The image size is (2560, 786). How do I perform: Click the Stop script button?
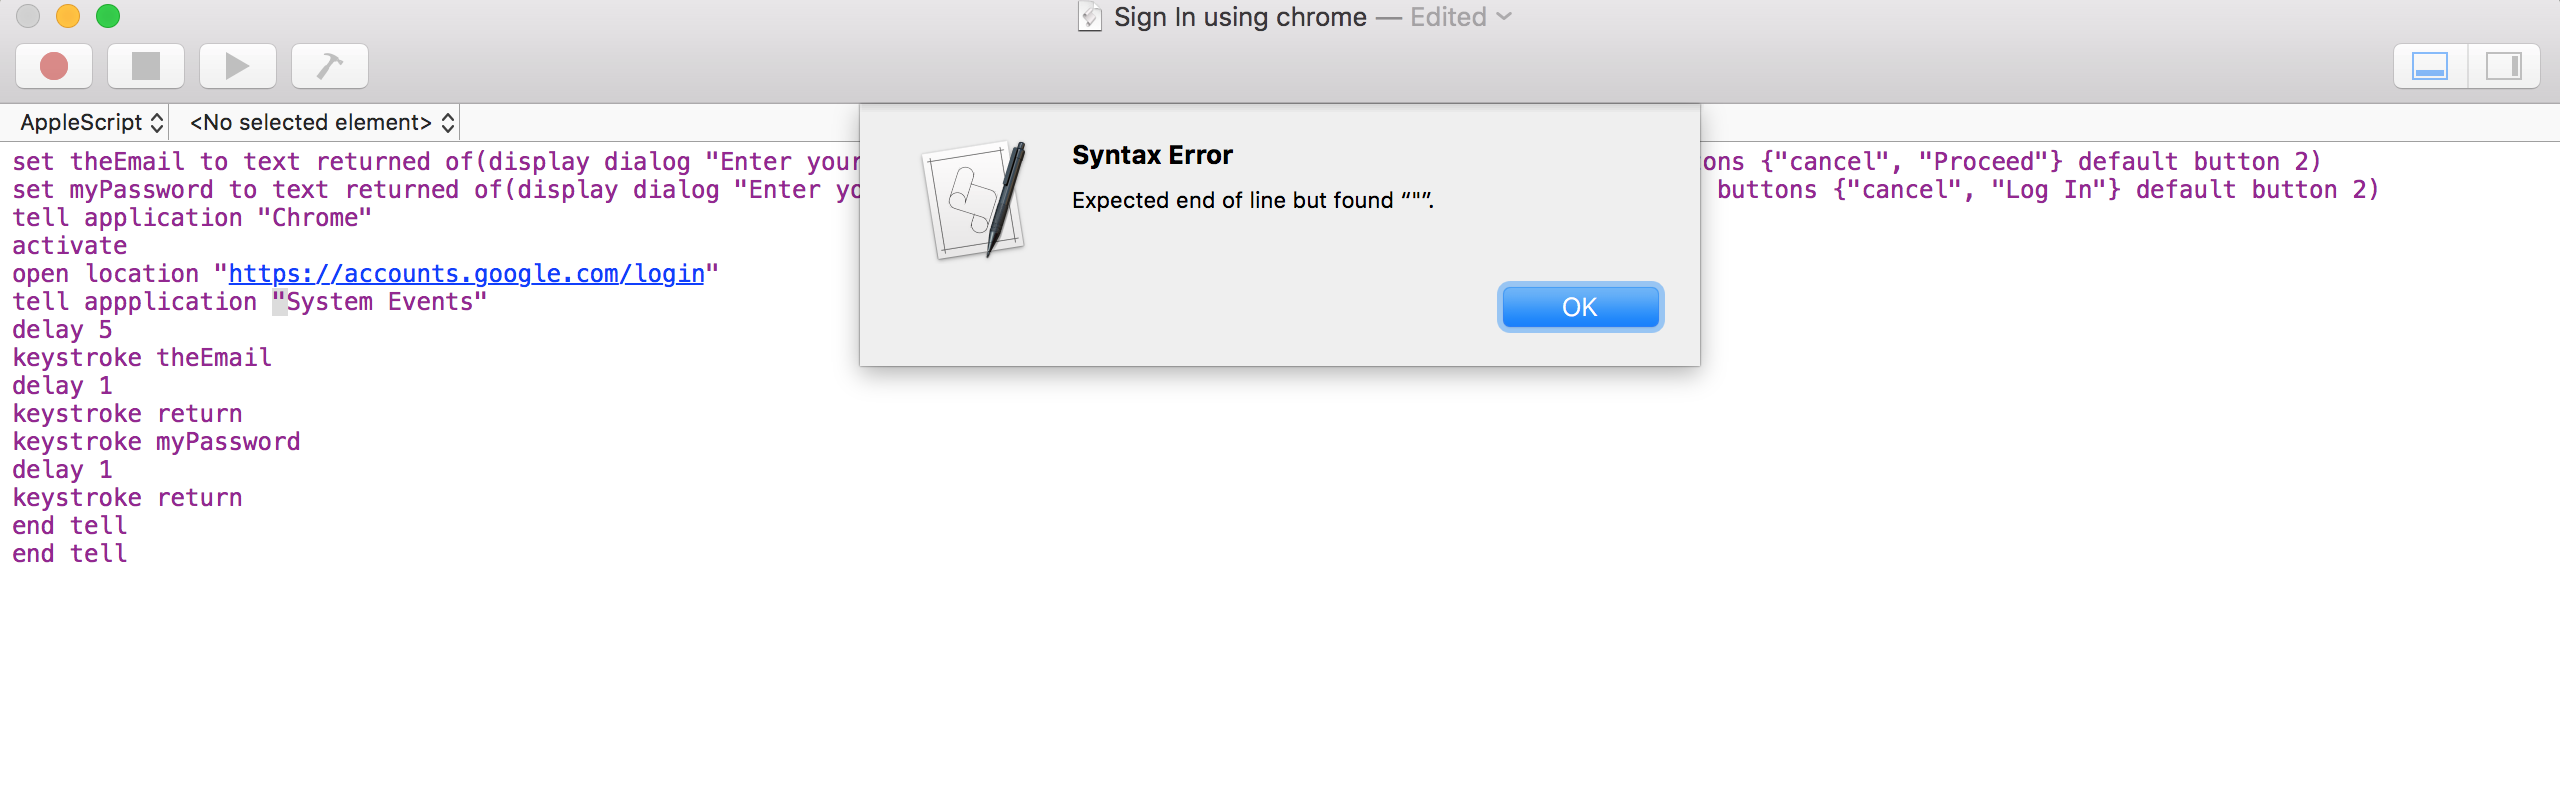[x=146, y=66]
